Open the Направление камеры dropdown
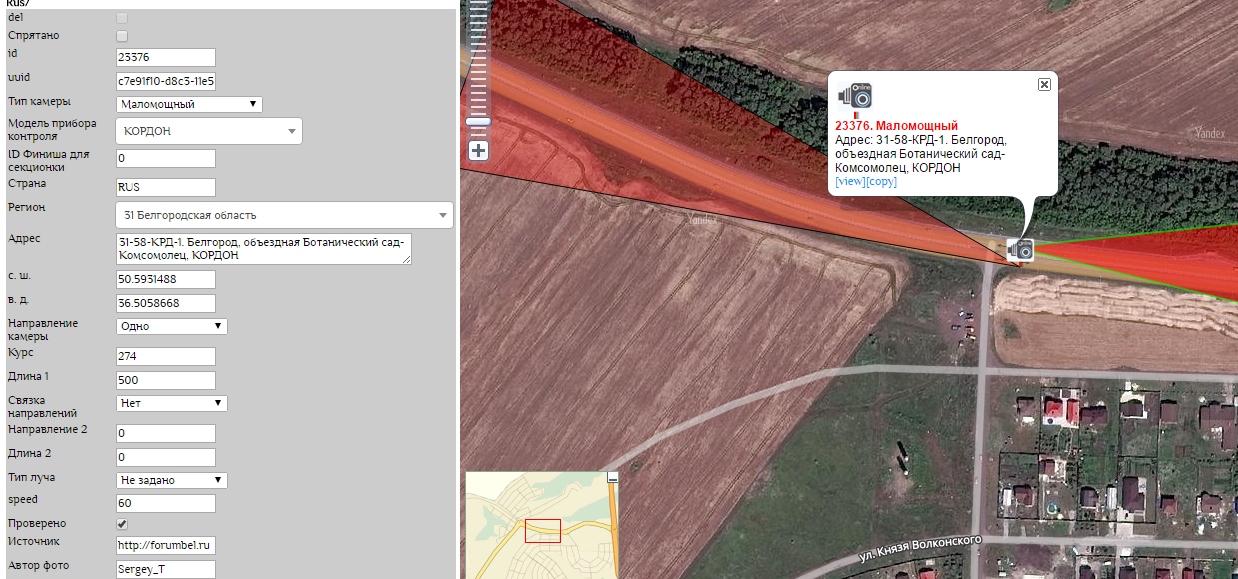This screenshot has width=1238, height=579. coord(171,326)
